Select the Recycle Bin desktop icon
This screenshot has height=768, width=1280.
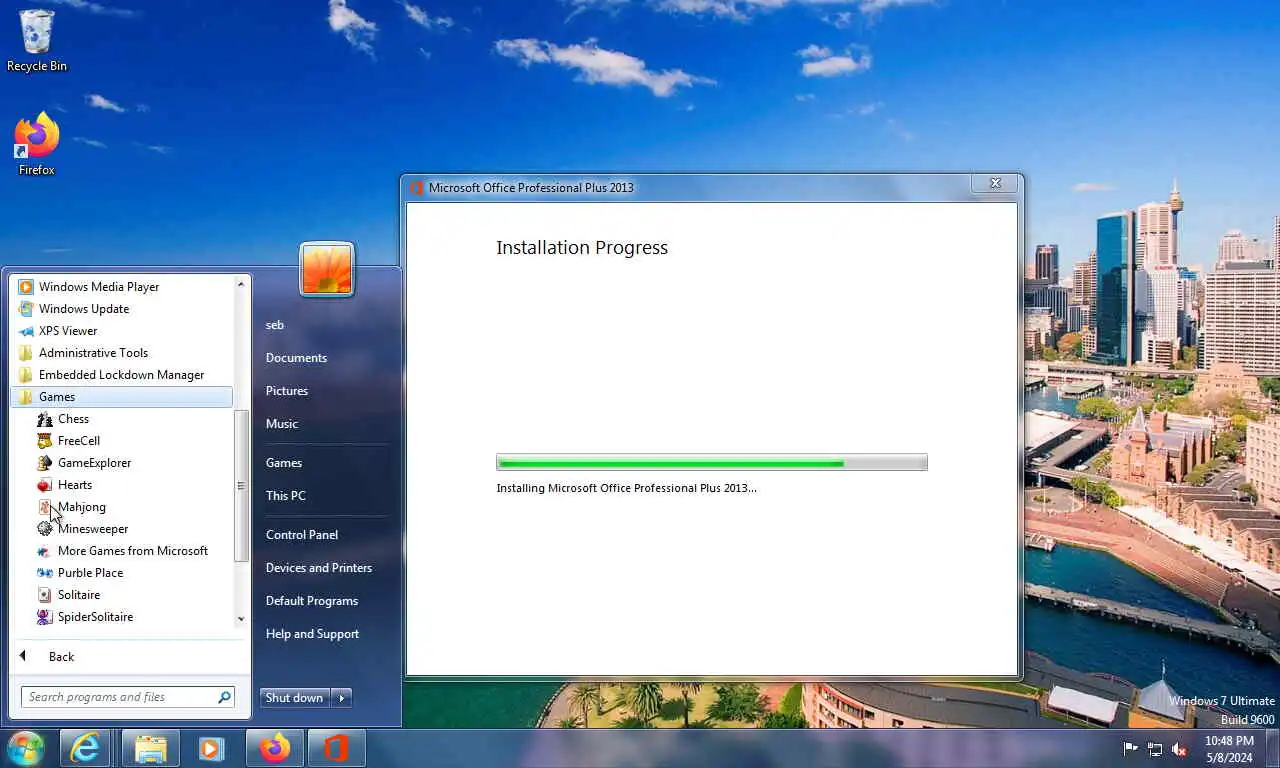[x=37, y=41]
